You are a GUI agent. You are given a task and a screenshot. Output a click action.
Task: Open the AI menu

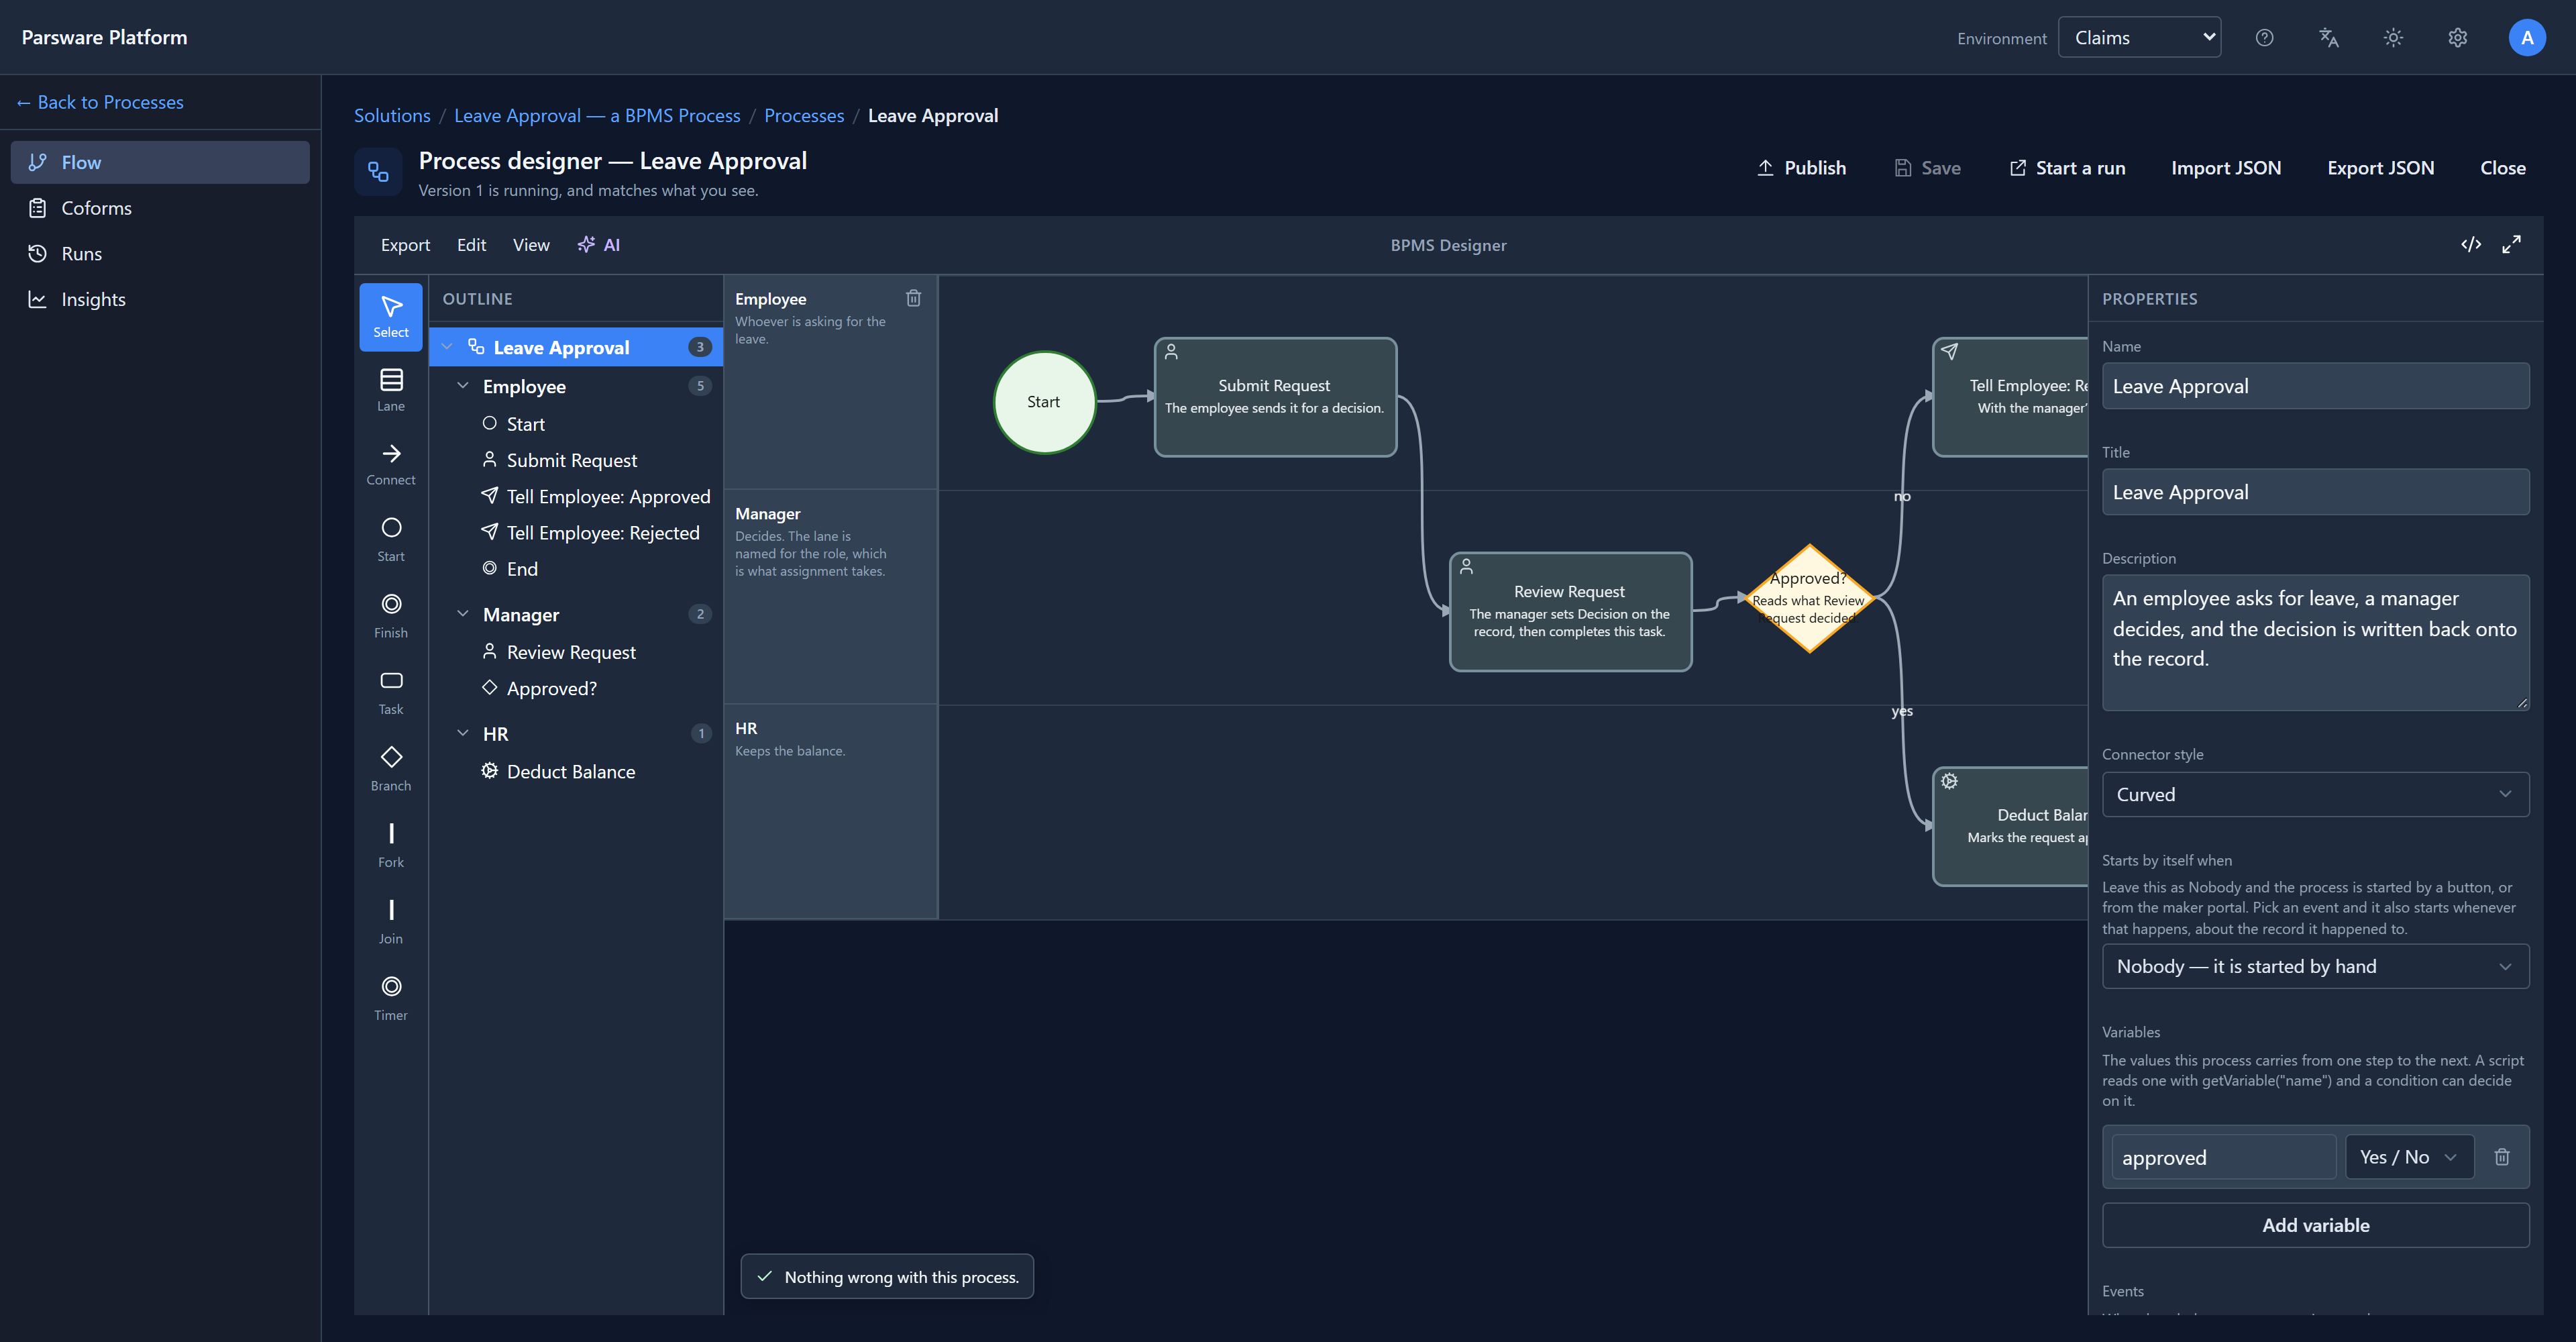pos(598,245)
